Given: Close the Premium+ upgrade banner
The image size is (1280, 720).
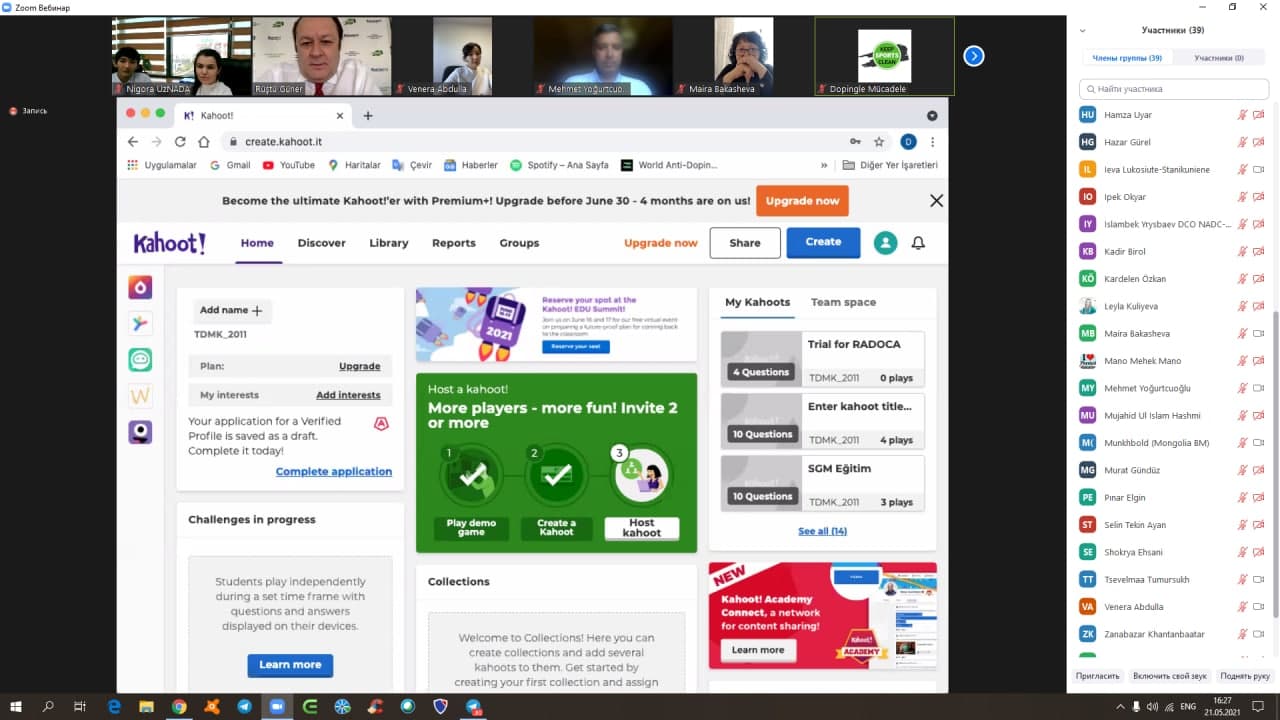Looking at the screenshot, I should click(x=936, y=200).
